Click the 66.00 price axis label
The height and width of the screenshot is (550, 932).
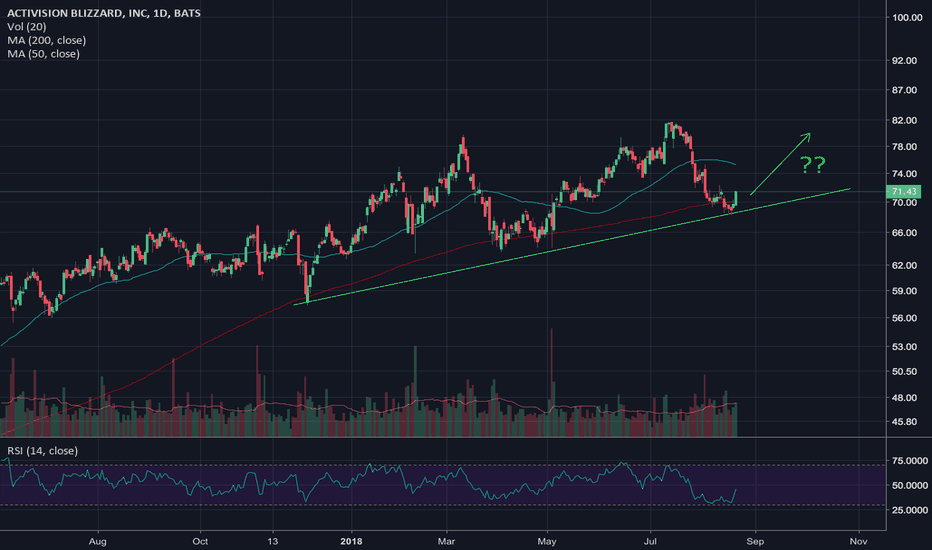click(905, 233)
